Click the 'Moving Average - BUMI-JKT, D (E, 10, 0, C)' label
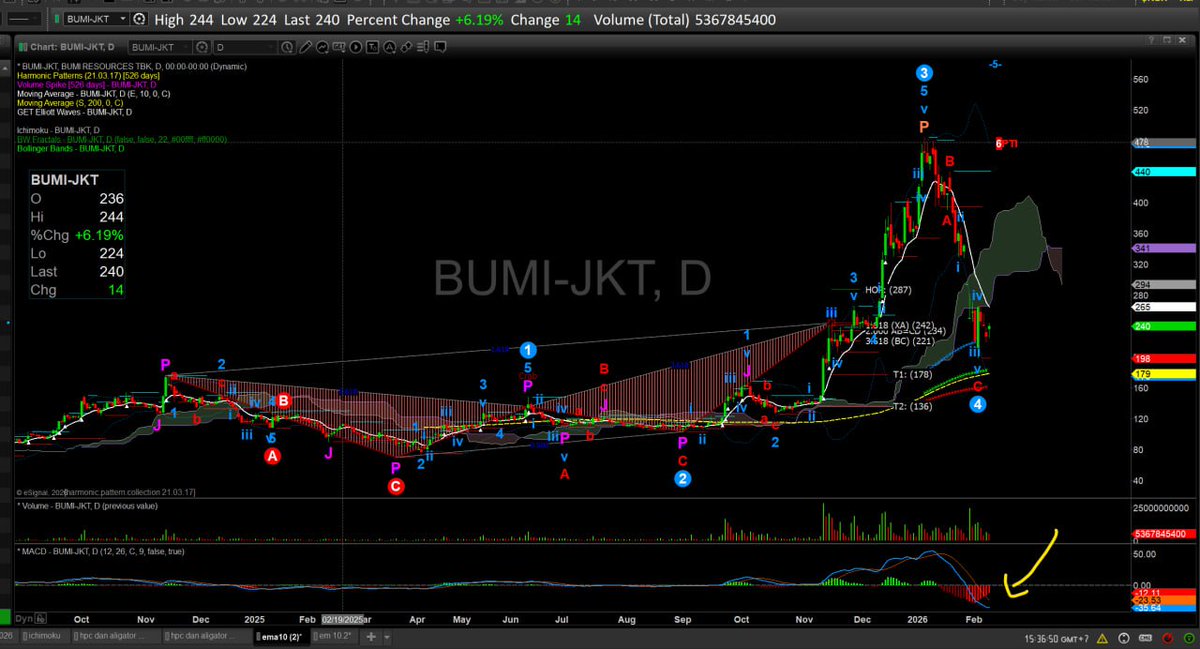Image resolution: width=1200 pixels, height=649 pixels. 94,94
